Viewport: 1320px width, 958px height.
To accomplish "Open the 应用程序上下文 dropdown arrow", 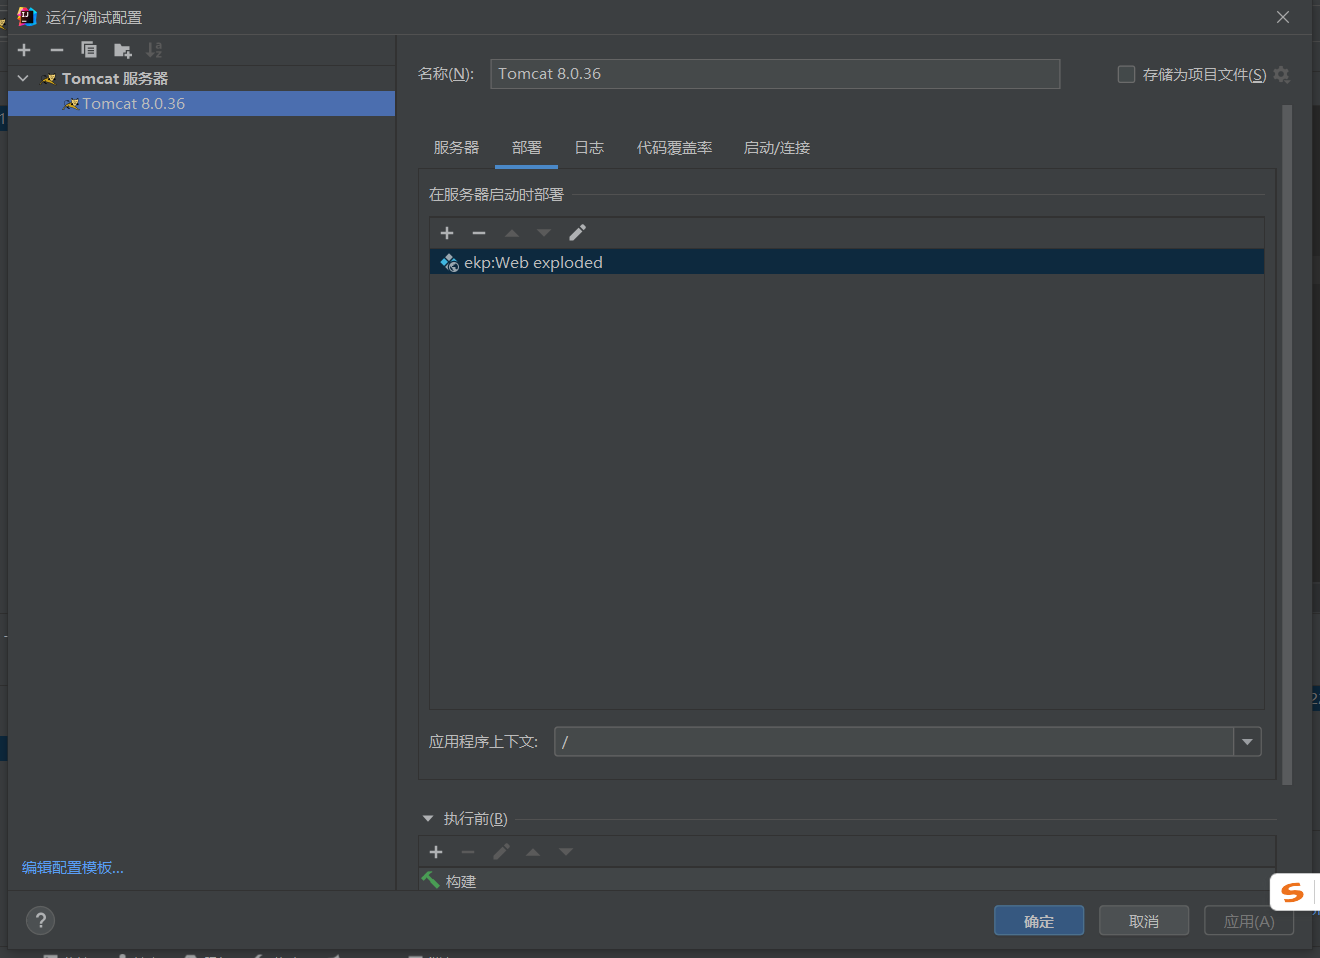I will 1247,742.
